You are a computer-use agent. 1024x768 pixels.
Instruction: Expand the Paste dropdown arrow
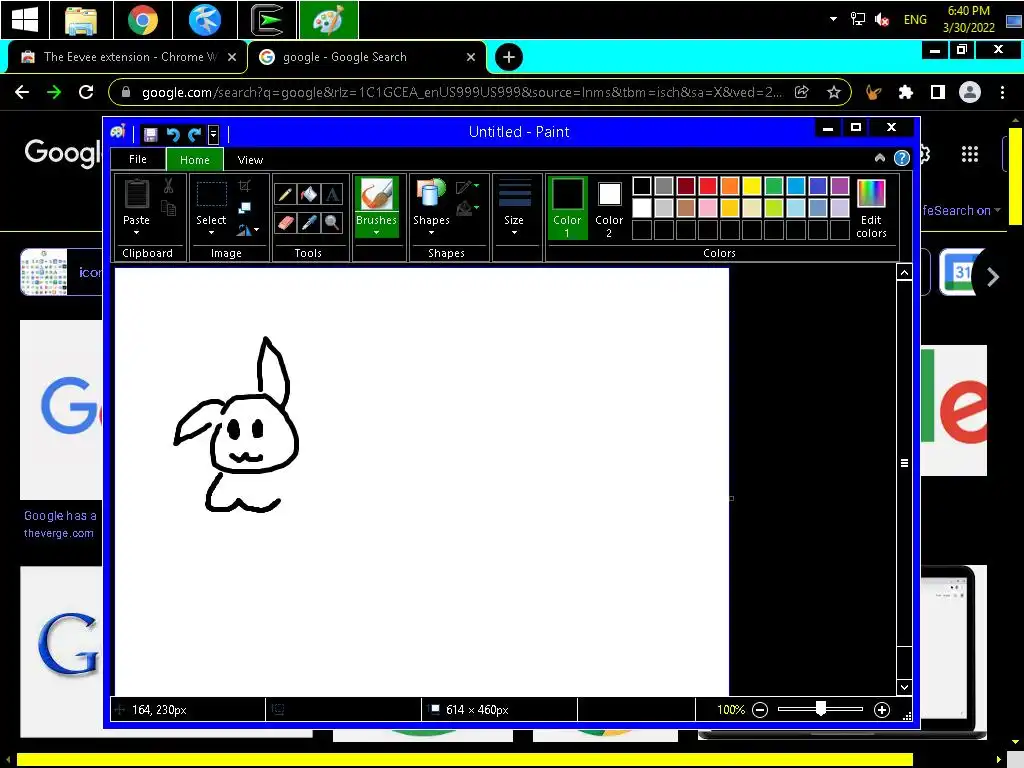pyautogui.click(x=136, y=232)
